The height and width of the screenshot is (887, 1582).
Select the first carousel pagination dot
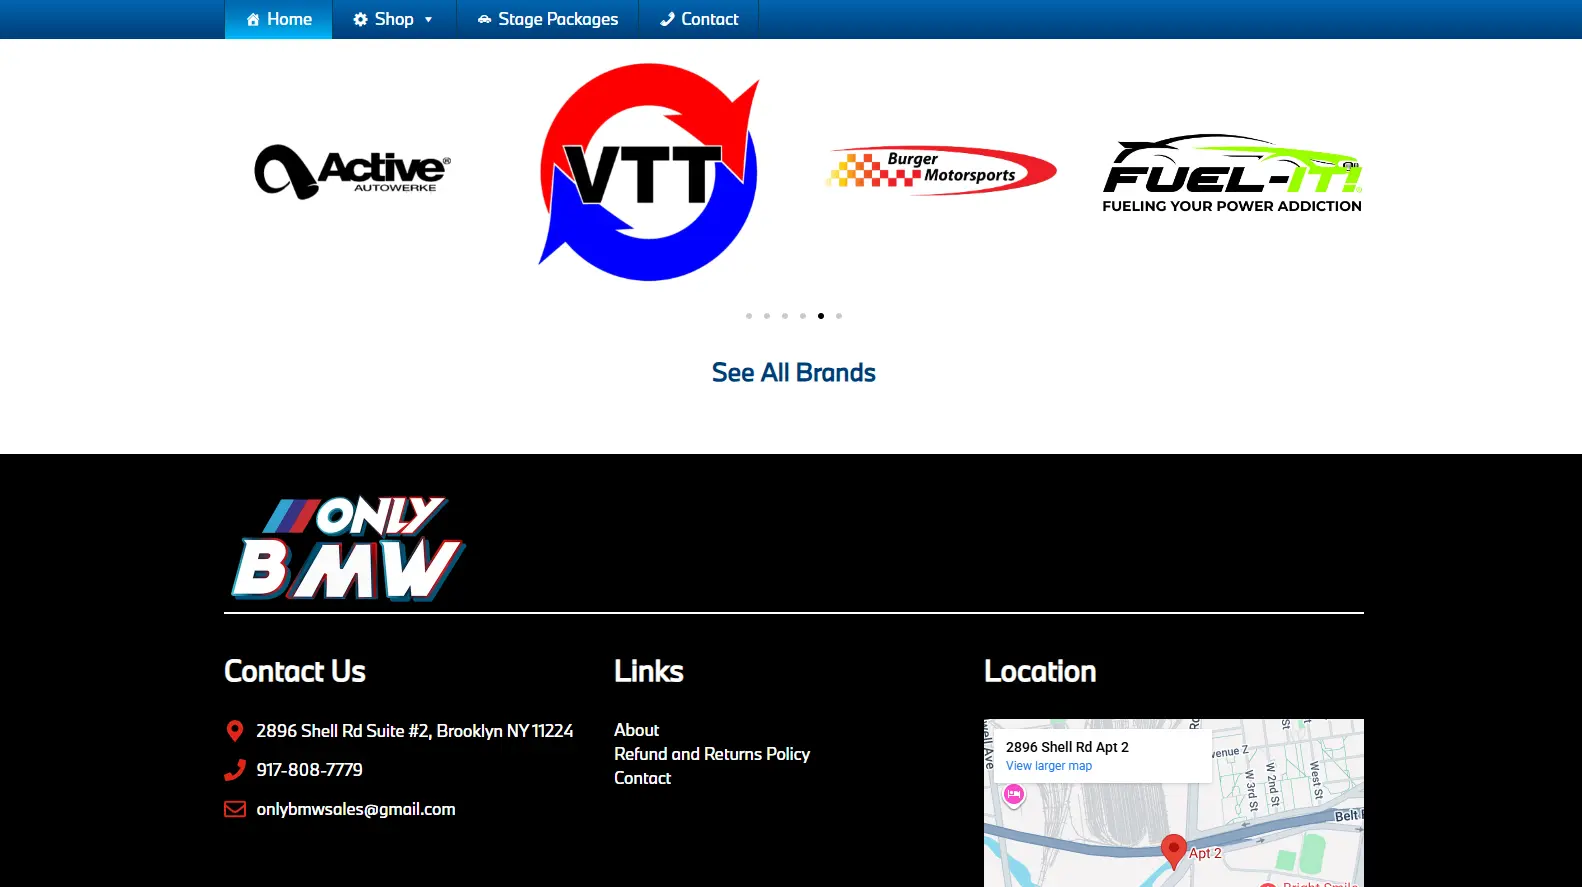749,316
